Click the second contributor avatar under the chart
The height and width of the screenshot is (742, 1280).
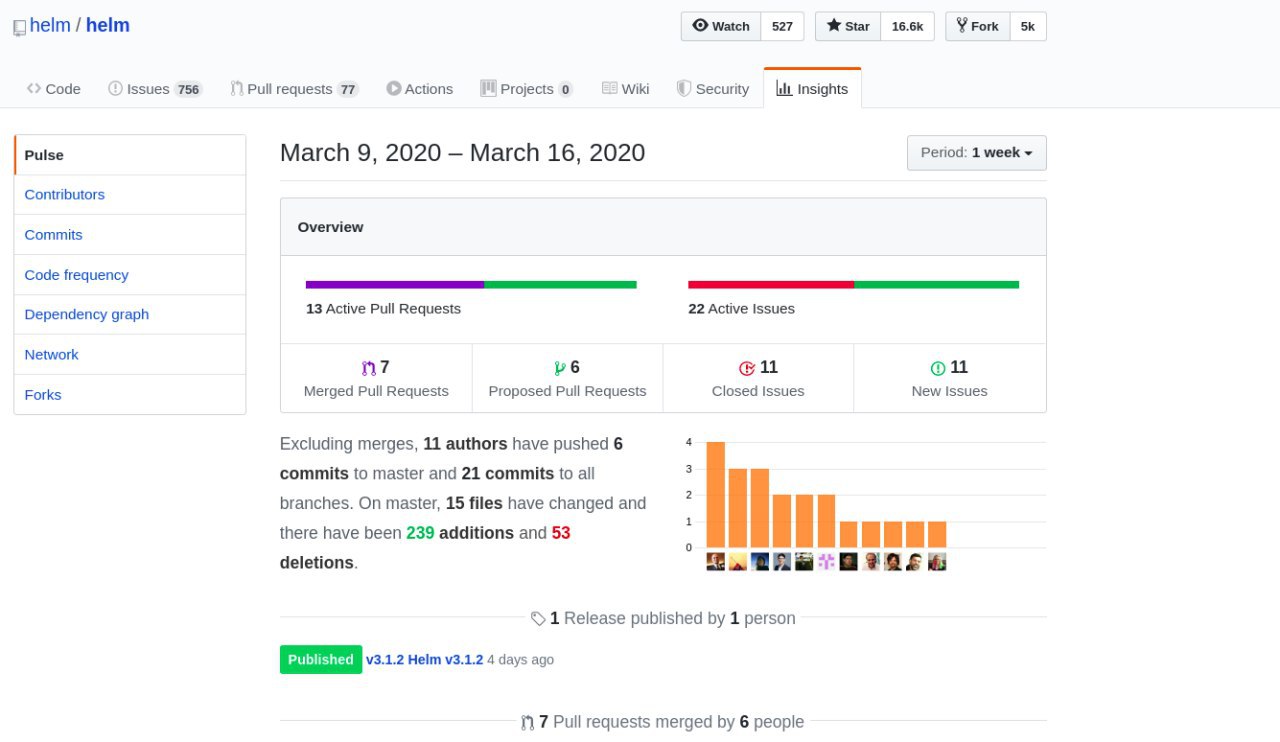point(737,562)
